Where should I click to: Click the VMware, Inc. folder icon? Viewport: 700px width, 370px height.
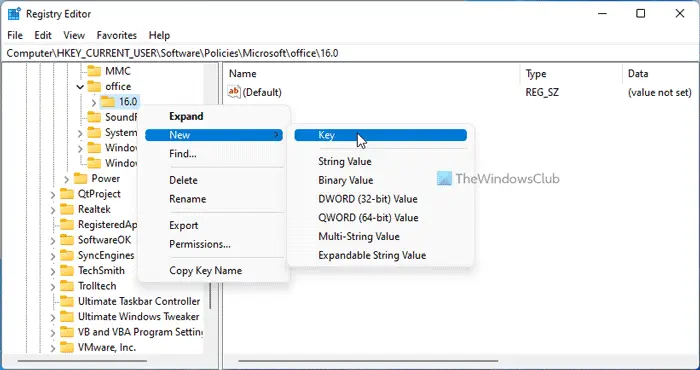tap(67, 347)
